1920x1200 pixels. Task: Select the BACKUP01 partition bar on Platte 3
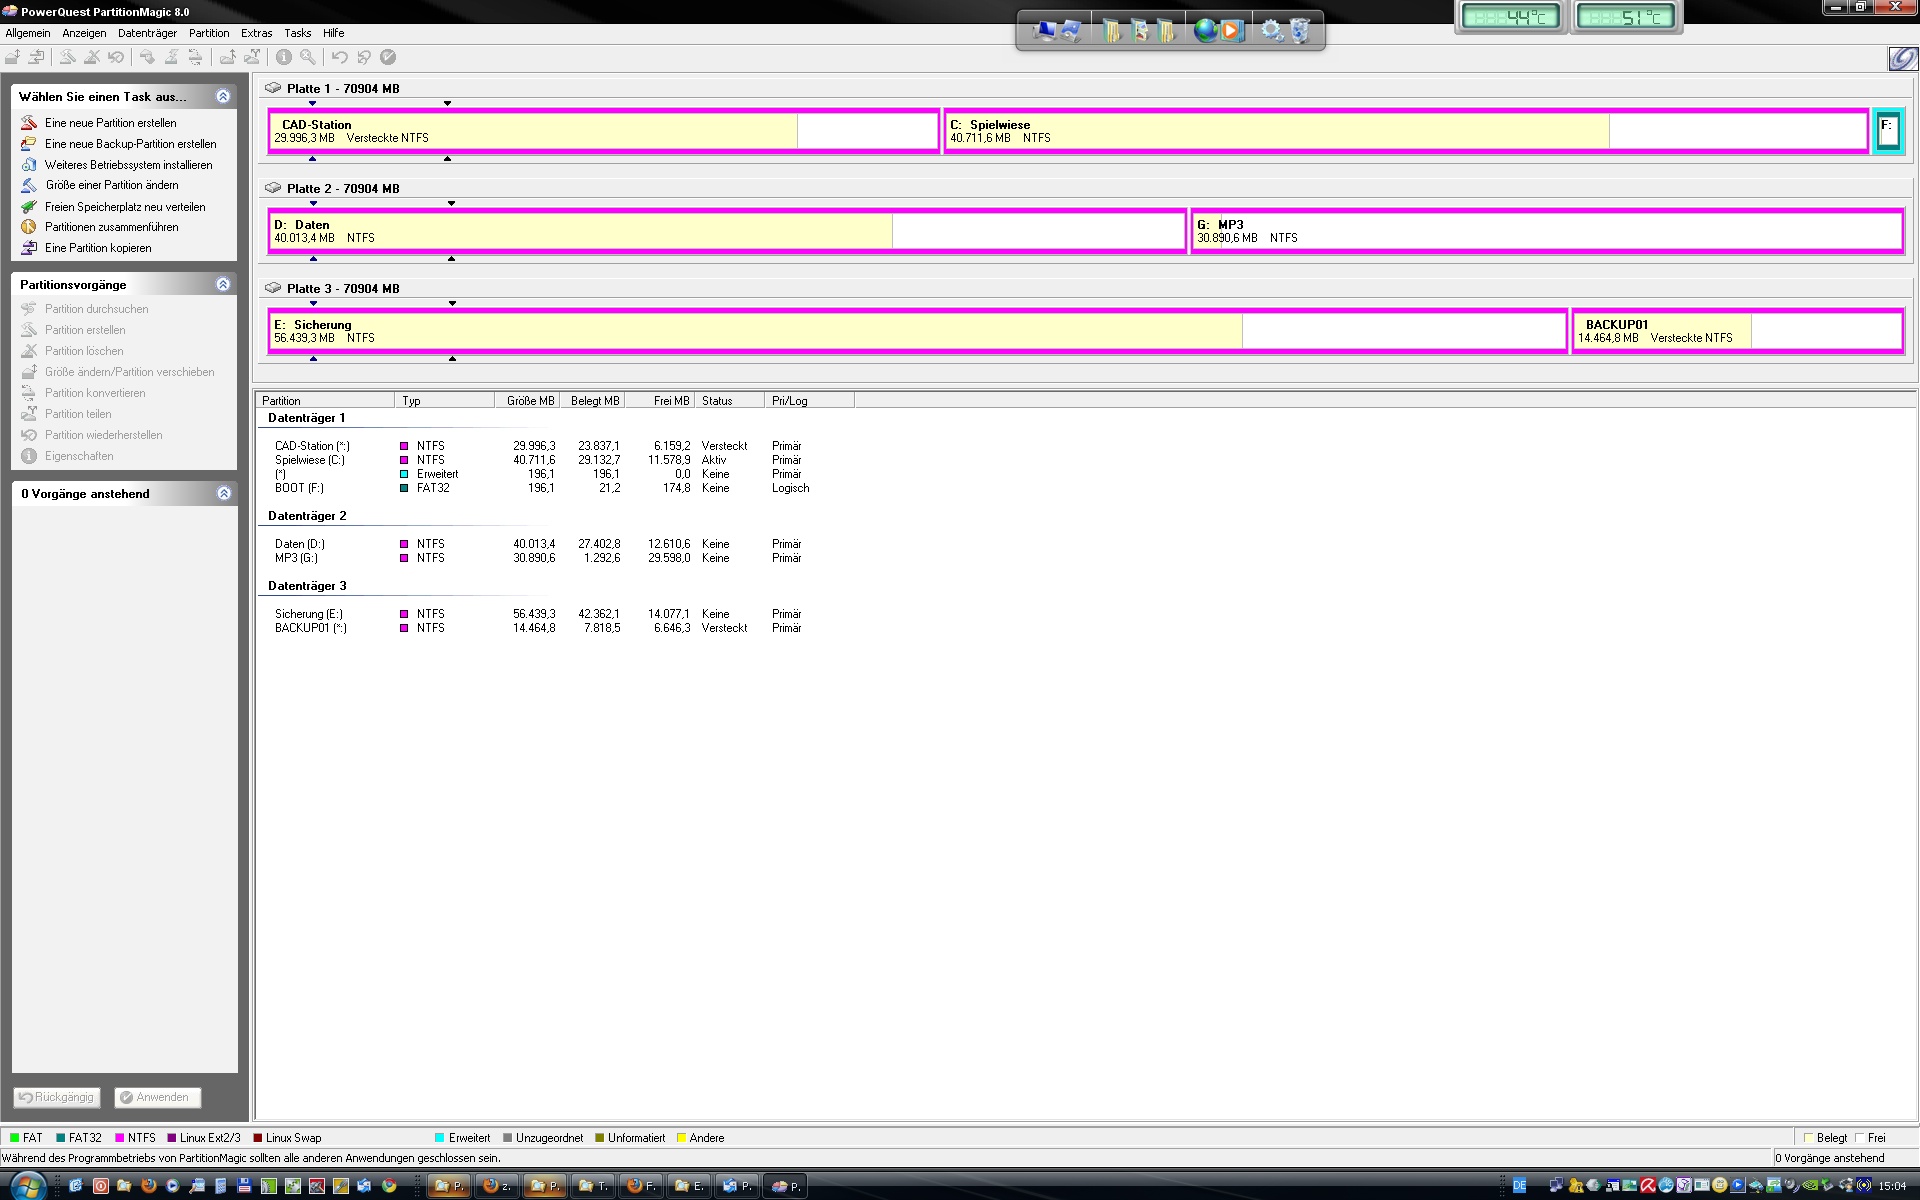click(x=1737, y=331)
